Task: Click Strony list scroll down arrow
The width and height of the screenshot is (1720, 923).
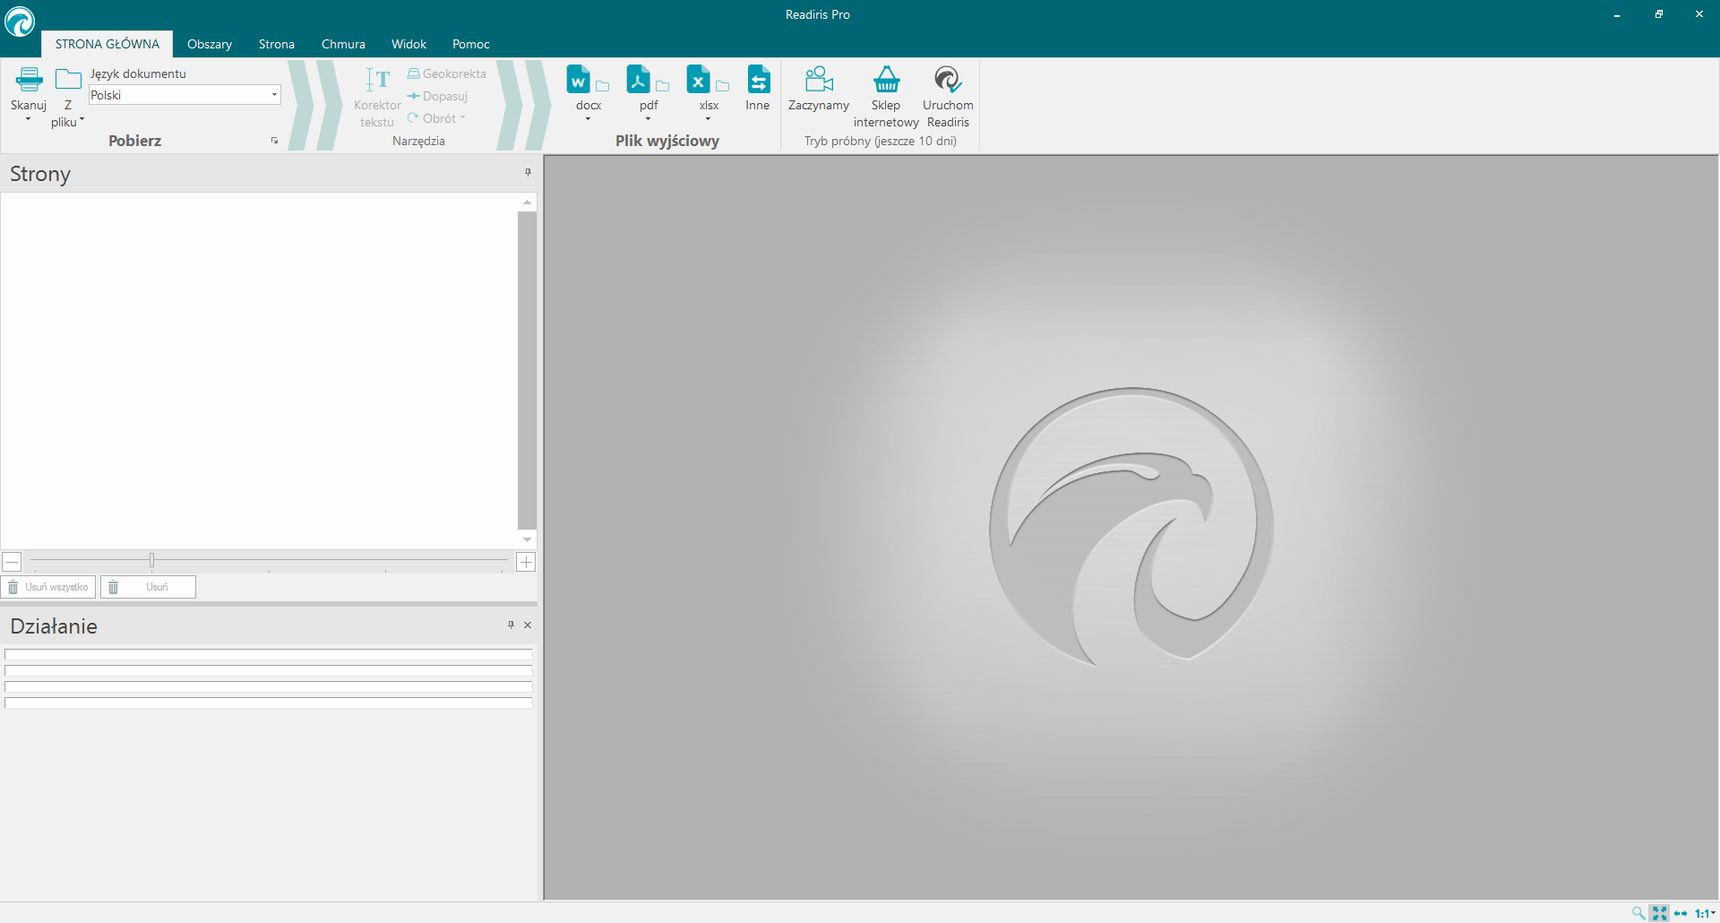Action: point(527,540)
